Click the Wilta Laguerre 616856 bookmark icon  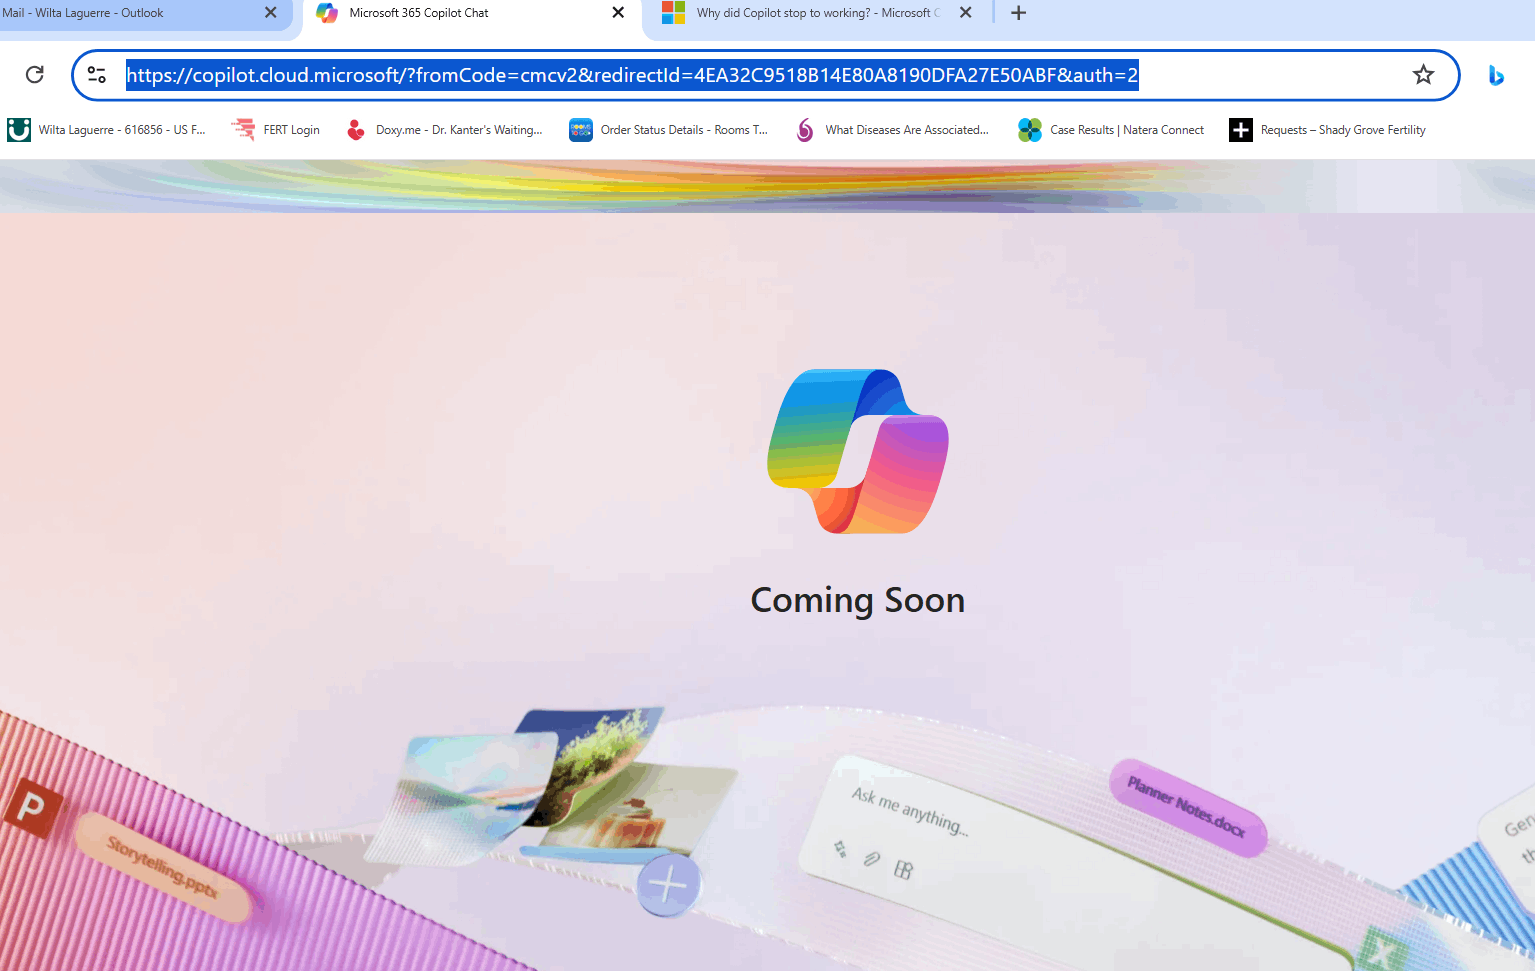click(19, 130)
